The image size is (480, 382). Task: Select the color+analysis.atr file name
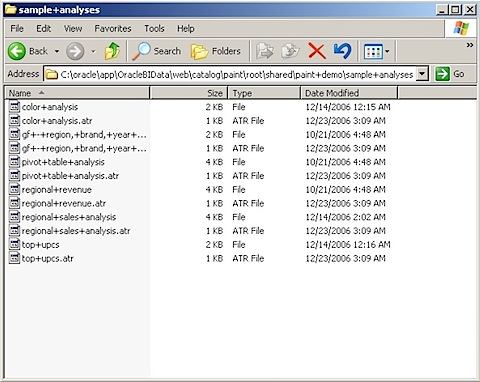57,121
